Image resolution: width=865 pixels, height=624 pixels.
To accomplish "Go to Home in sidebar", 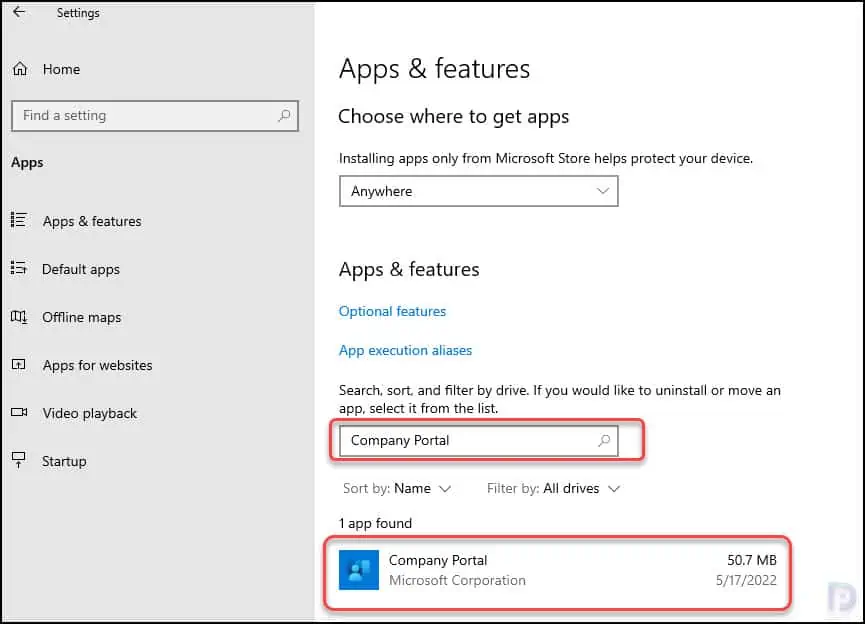I will (x=61, y=69).
